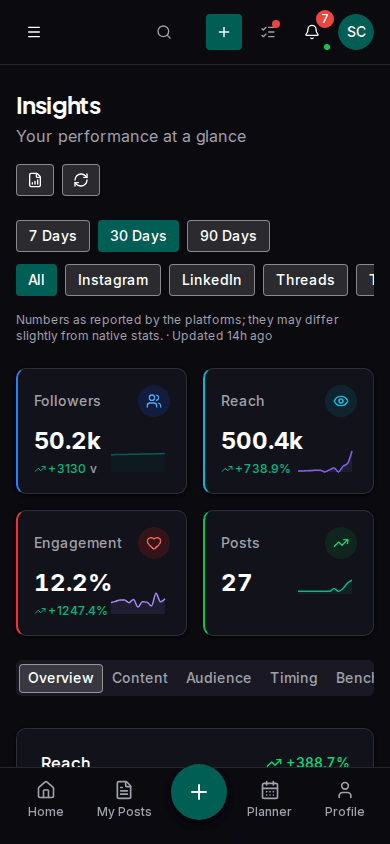Open My Posts in bottom navigation
The height and width of the screenshot is (844, 390).
[x=124, y=799]
